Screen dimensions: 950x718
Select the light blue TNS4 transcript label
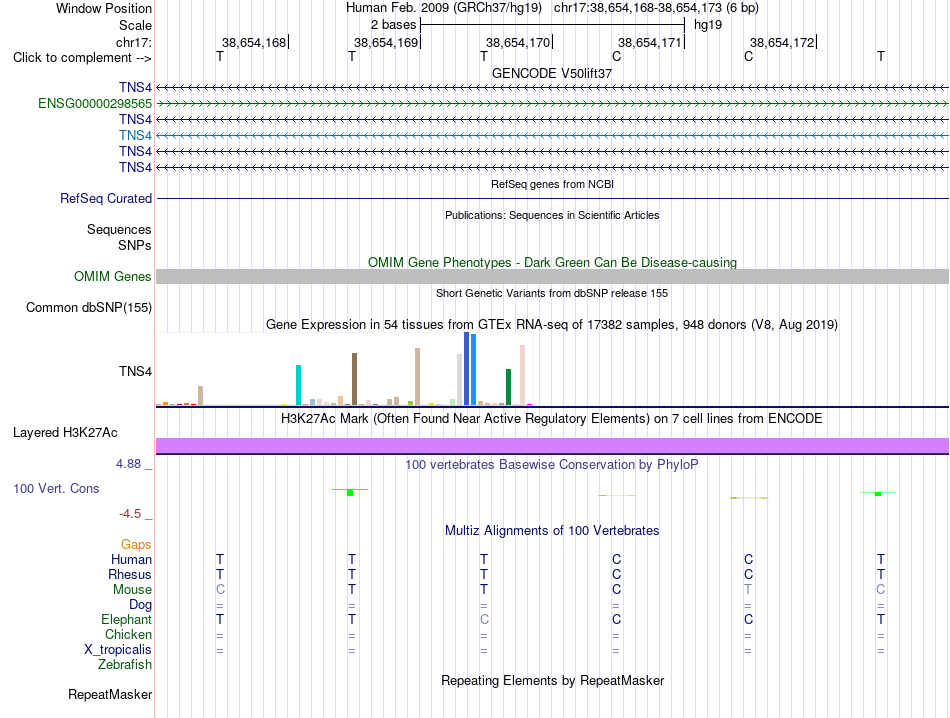point(135,135)
